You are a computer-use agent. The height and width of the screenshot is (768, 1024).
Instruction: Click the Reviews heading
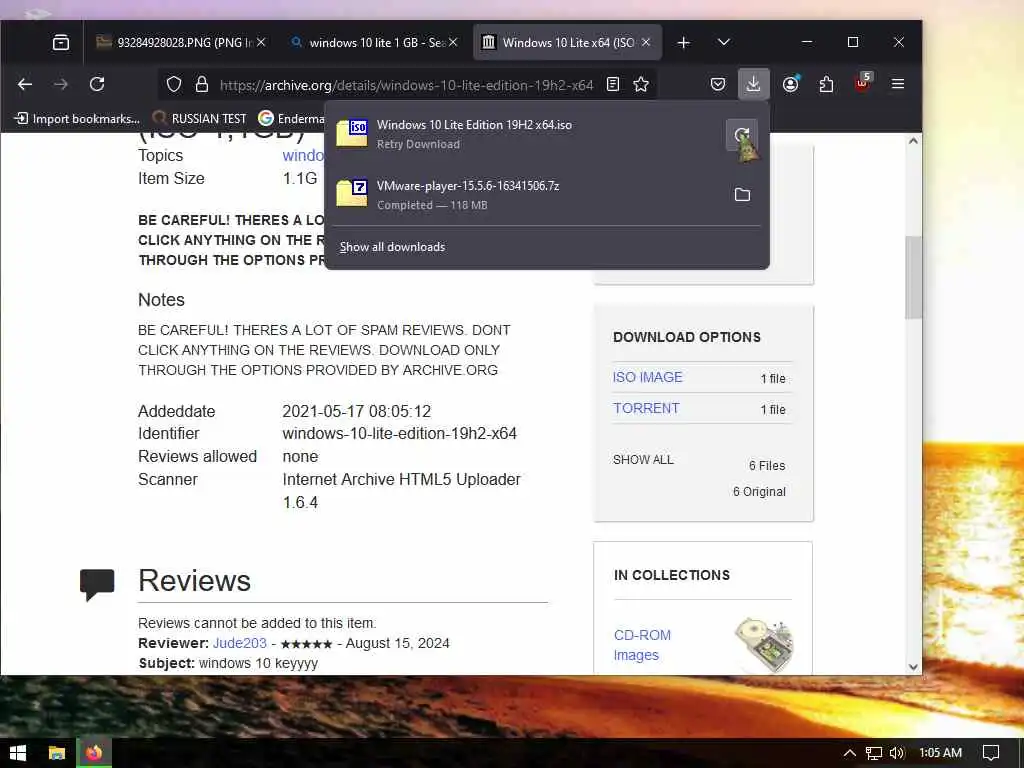[x=194, y=581]
